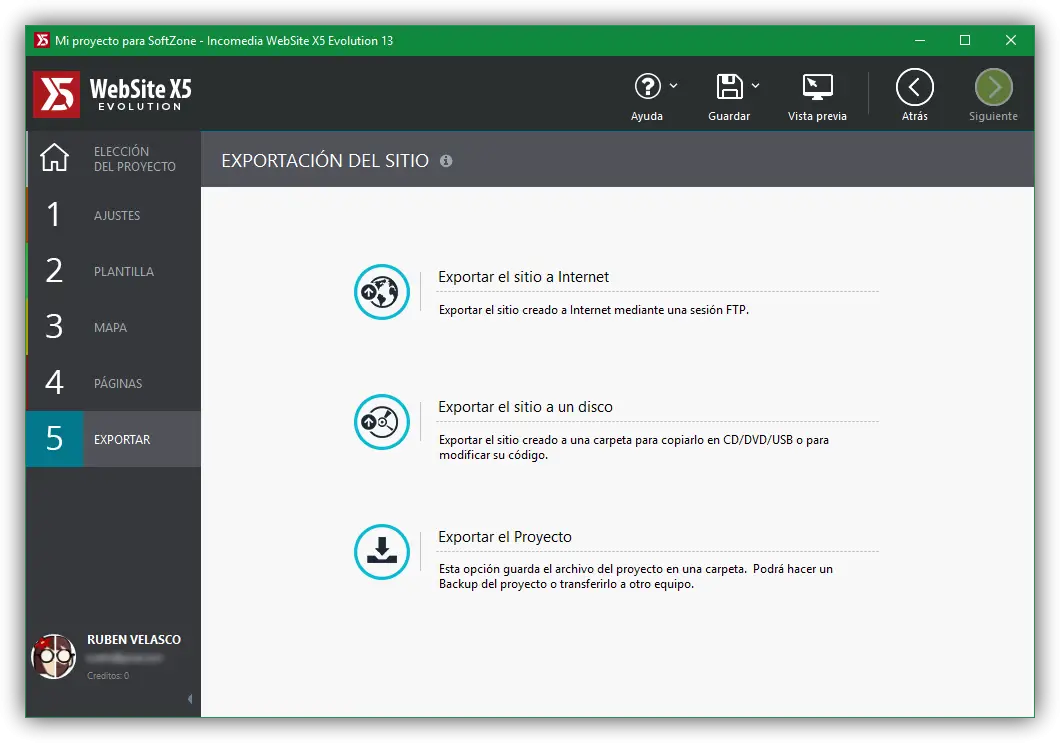Go to step 3 Mapa

[x=114, y=327]
